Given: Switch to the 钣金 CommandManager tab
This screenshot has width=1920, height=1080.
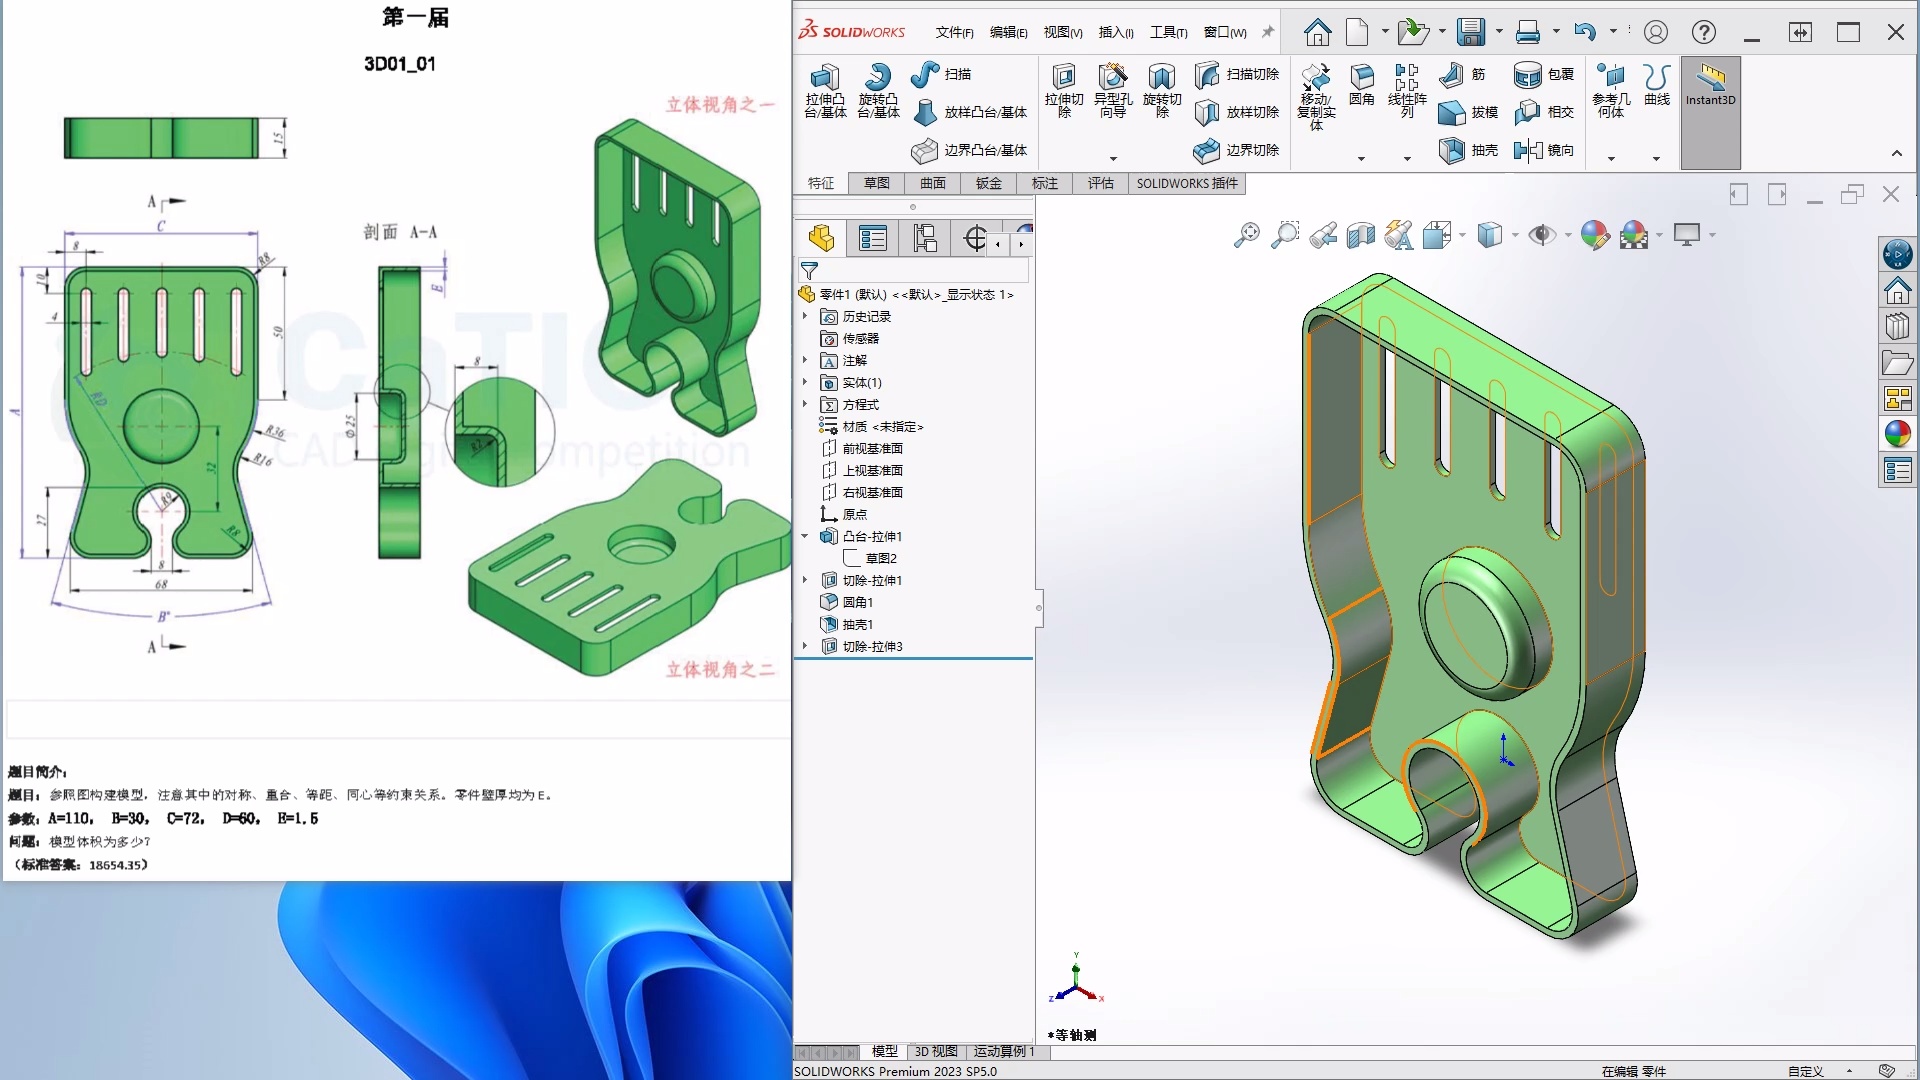Looking at the screenshot, I should [x=988, y=183].
